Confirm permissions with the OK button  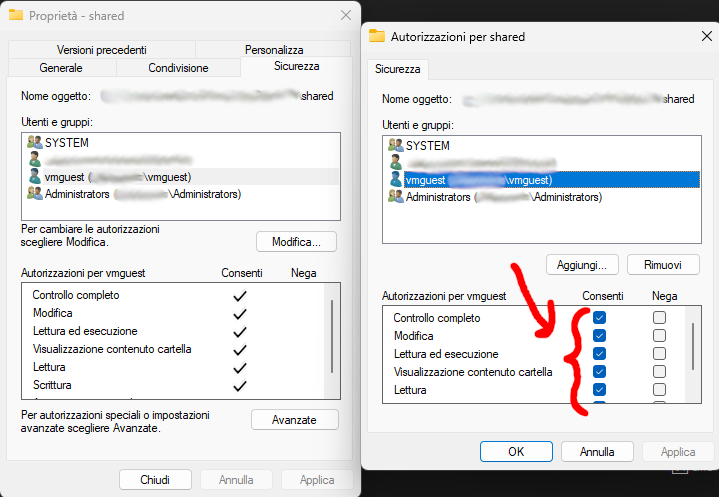pyautogui.click(x=516, y=451)
